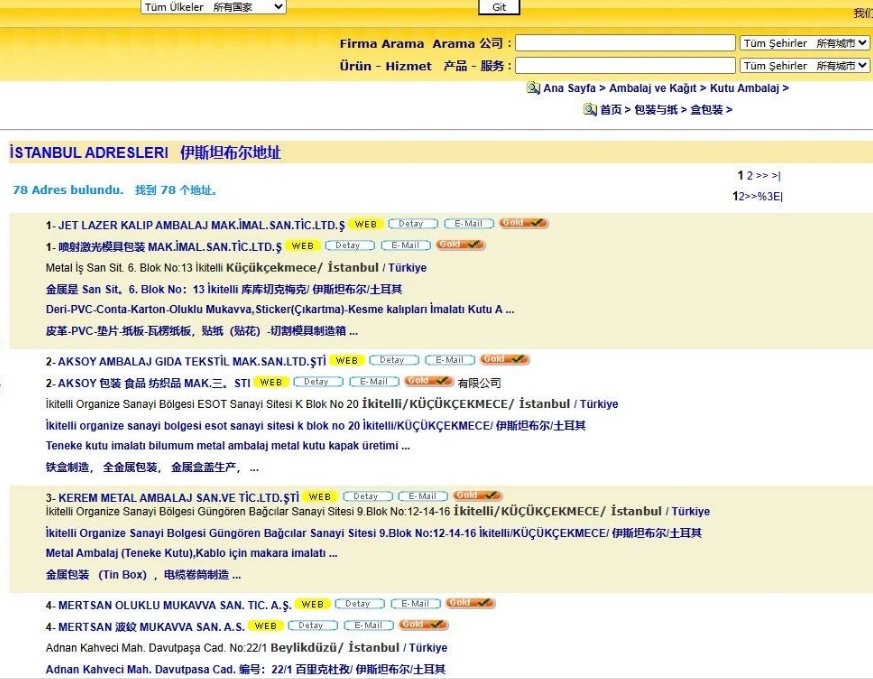
Task: Click the Gold badge for KEREM METAL AMBALAJ
Action: click(478, 495)
